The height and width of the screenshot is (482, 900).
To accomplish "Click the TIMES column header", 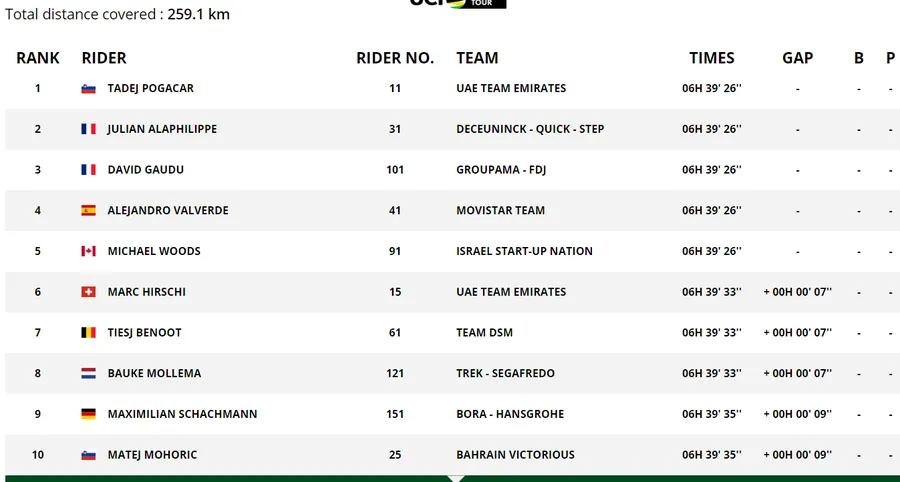I will (711, 58).
